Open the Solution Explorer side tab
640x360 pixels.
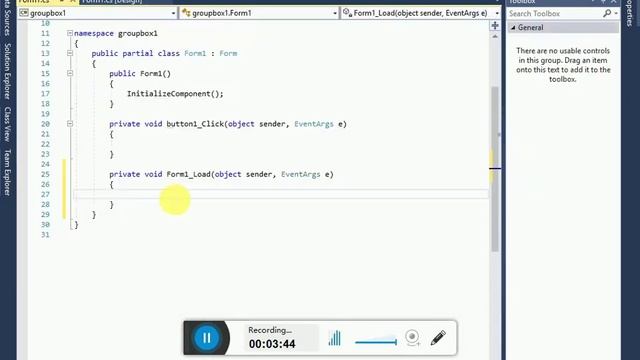(x=7, y=71)
